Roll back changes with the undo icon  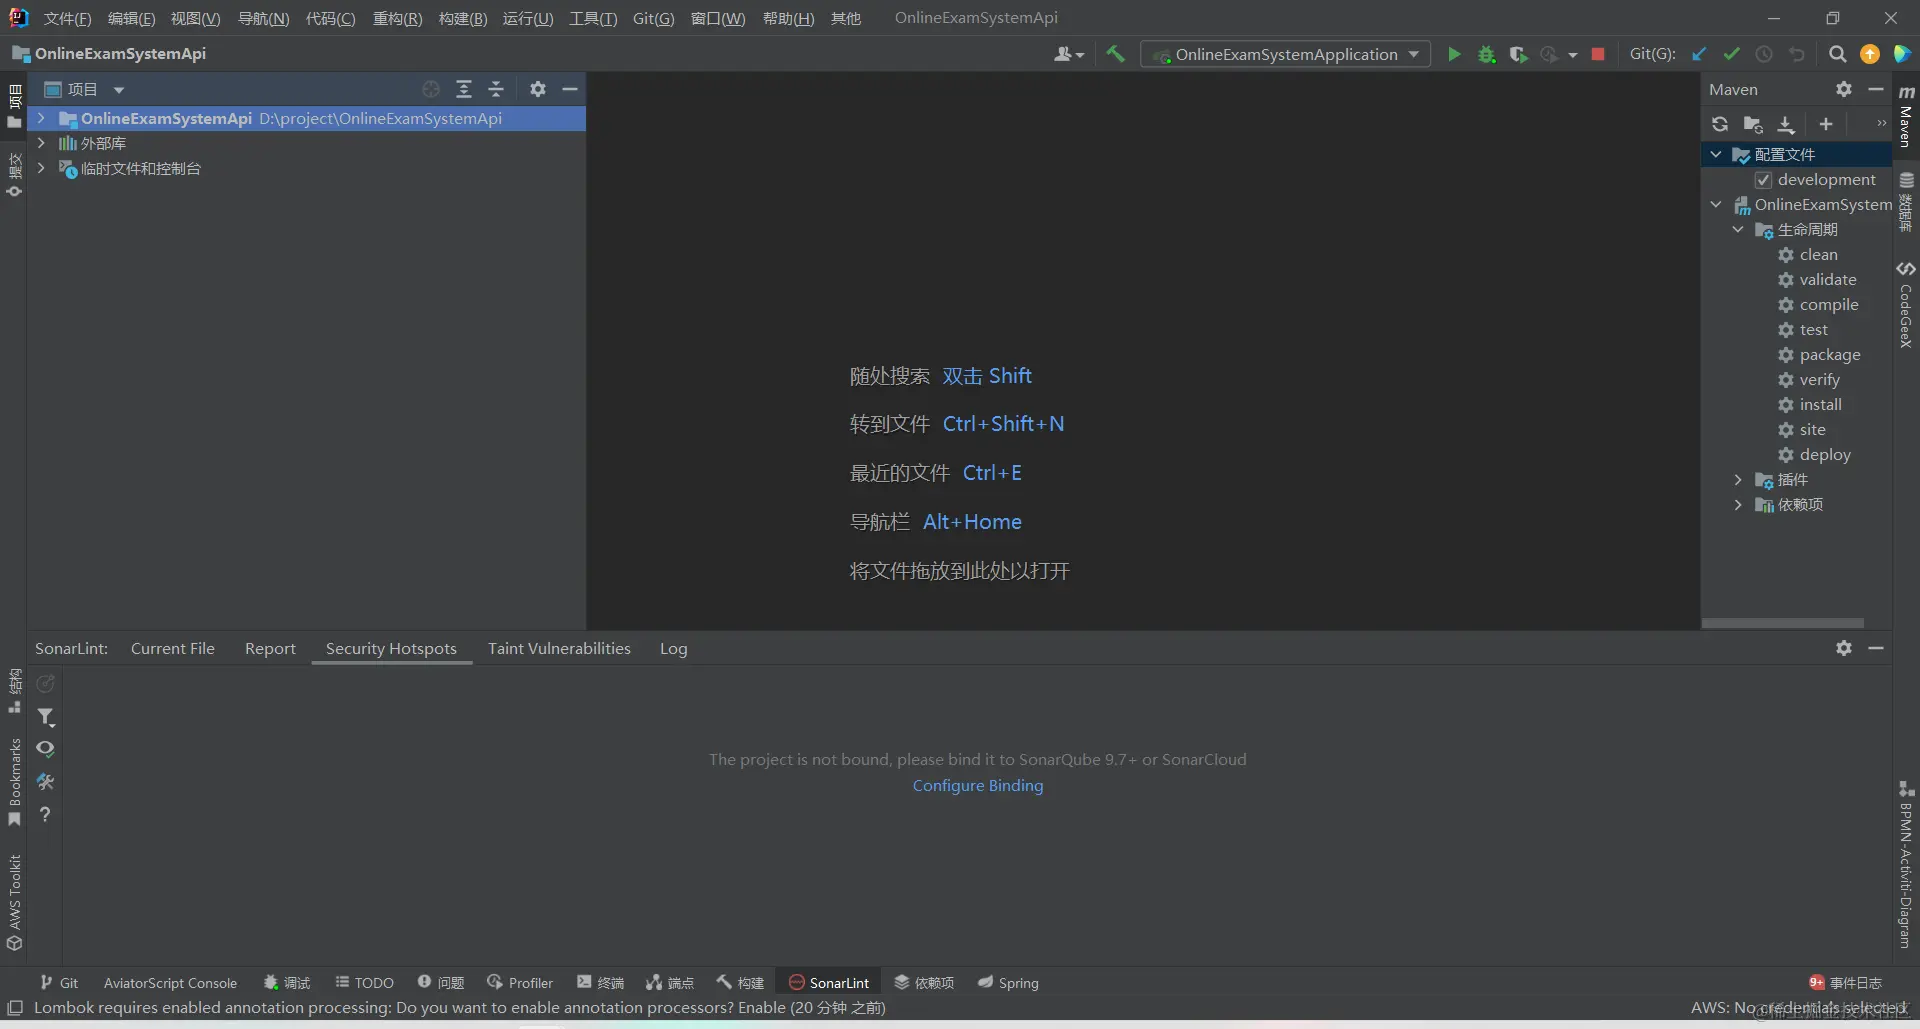click(1797, 54)
